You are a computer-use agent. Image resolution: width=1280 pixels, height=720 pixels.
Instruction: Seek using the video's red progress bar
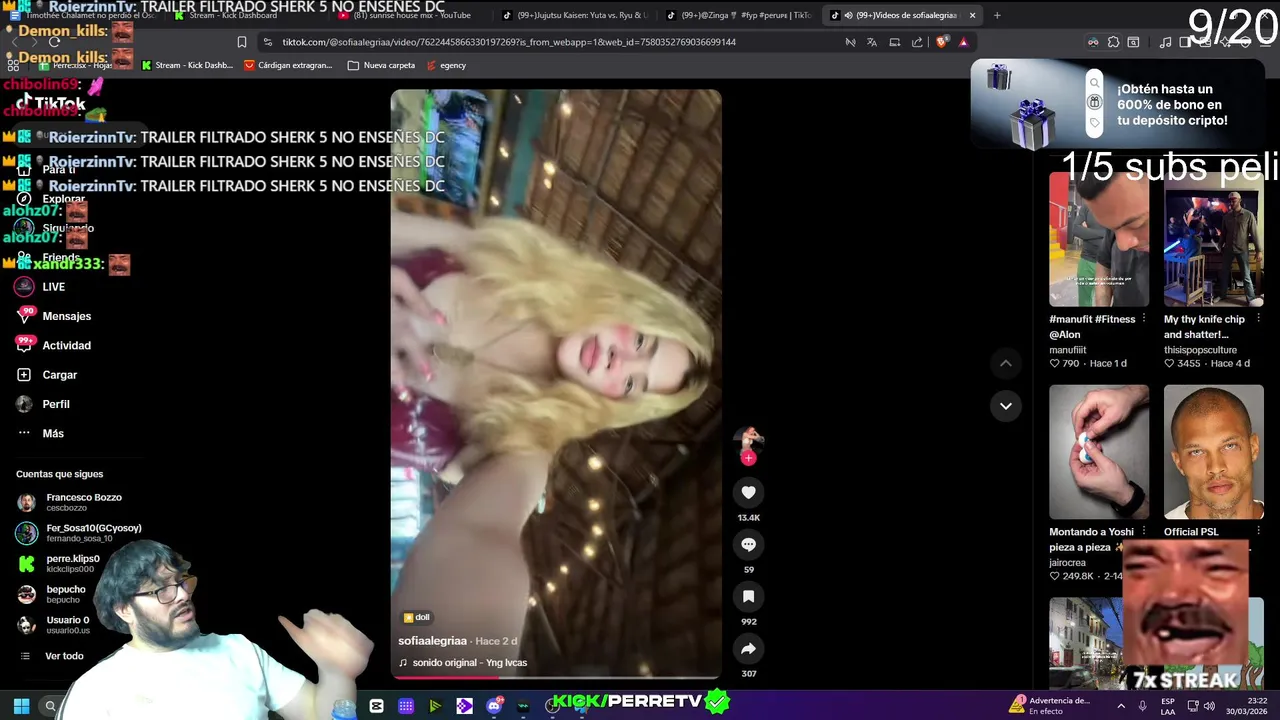(555, 677)
